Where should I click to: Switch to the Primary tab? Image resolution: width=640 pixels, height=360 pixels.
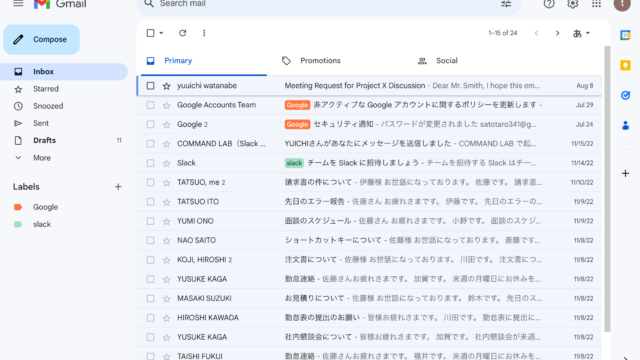click(x=204, y=61)
